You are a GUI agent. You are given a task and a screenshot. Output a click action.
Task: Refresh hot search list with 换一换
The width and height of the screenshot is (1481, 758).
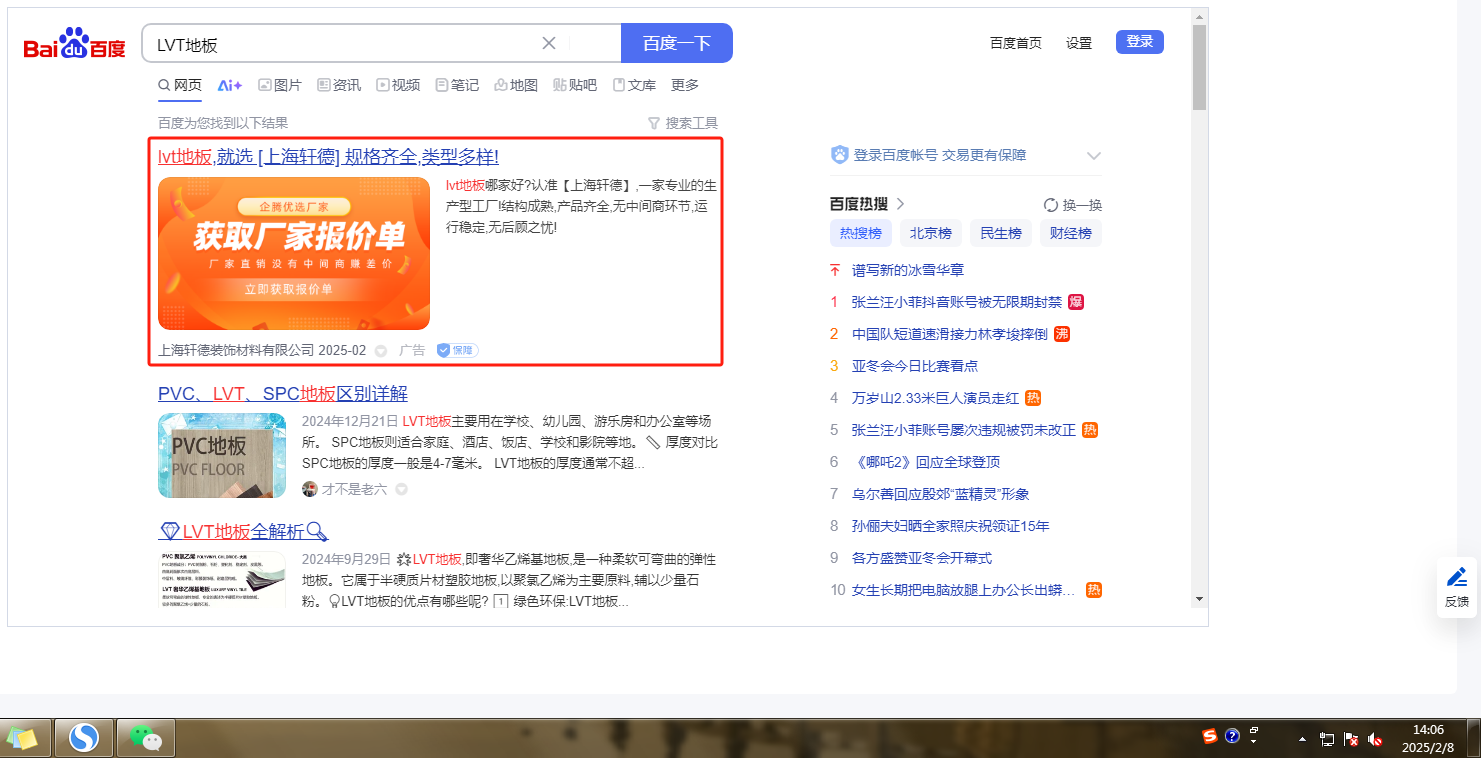1072,205
